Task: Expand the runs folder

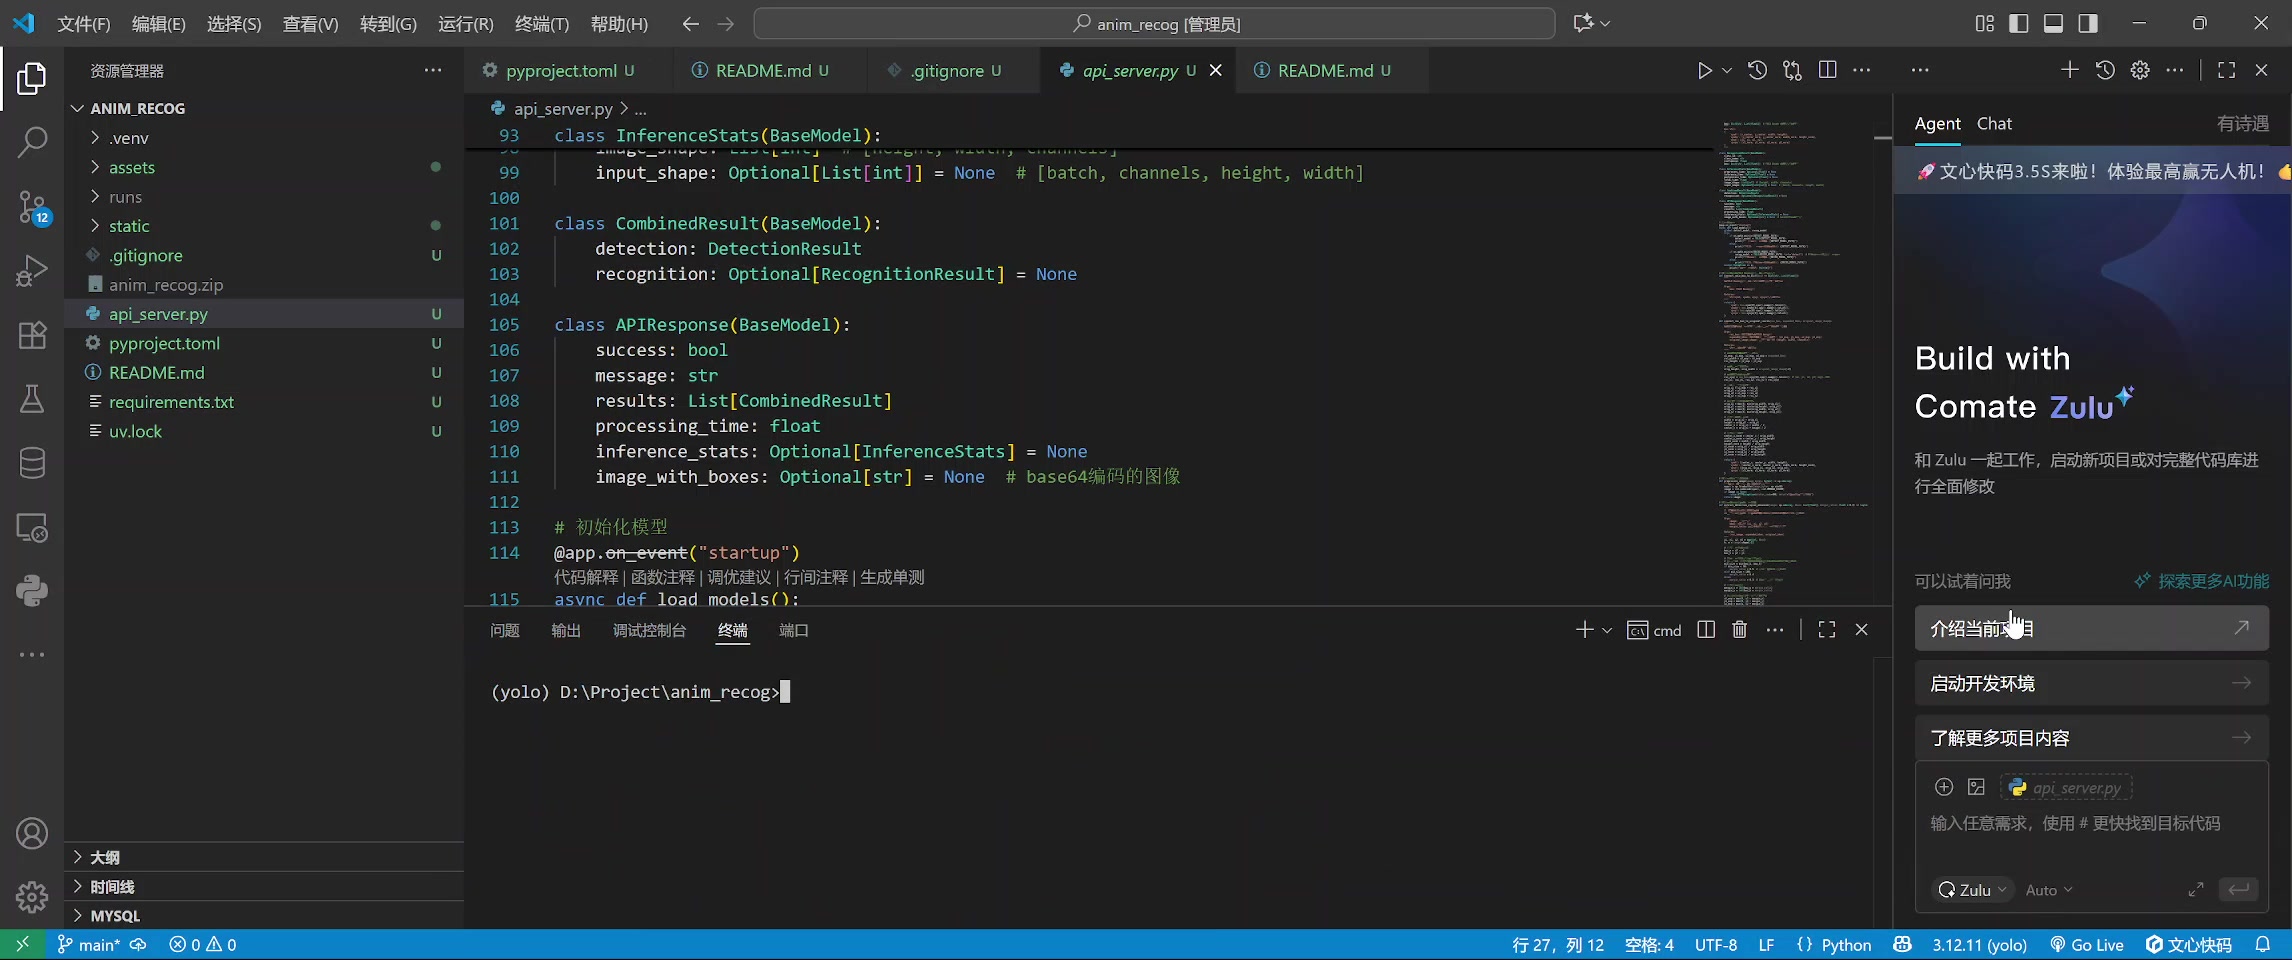Action: pos(95,197)
